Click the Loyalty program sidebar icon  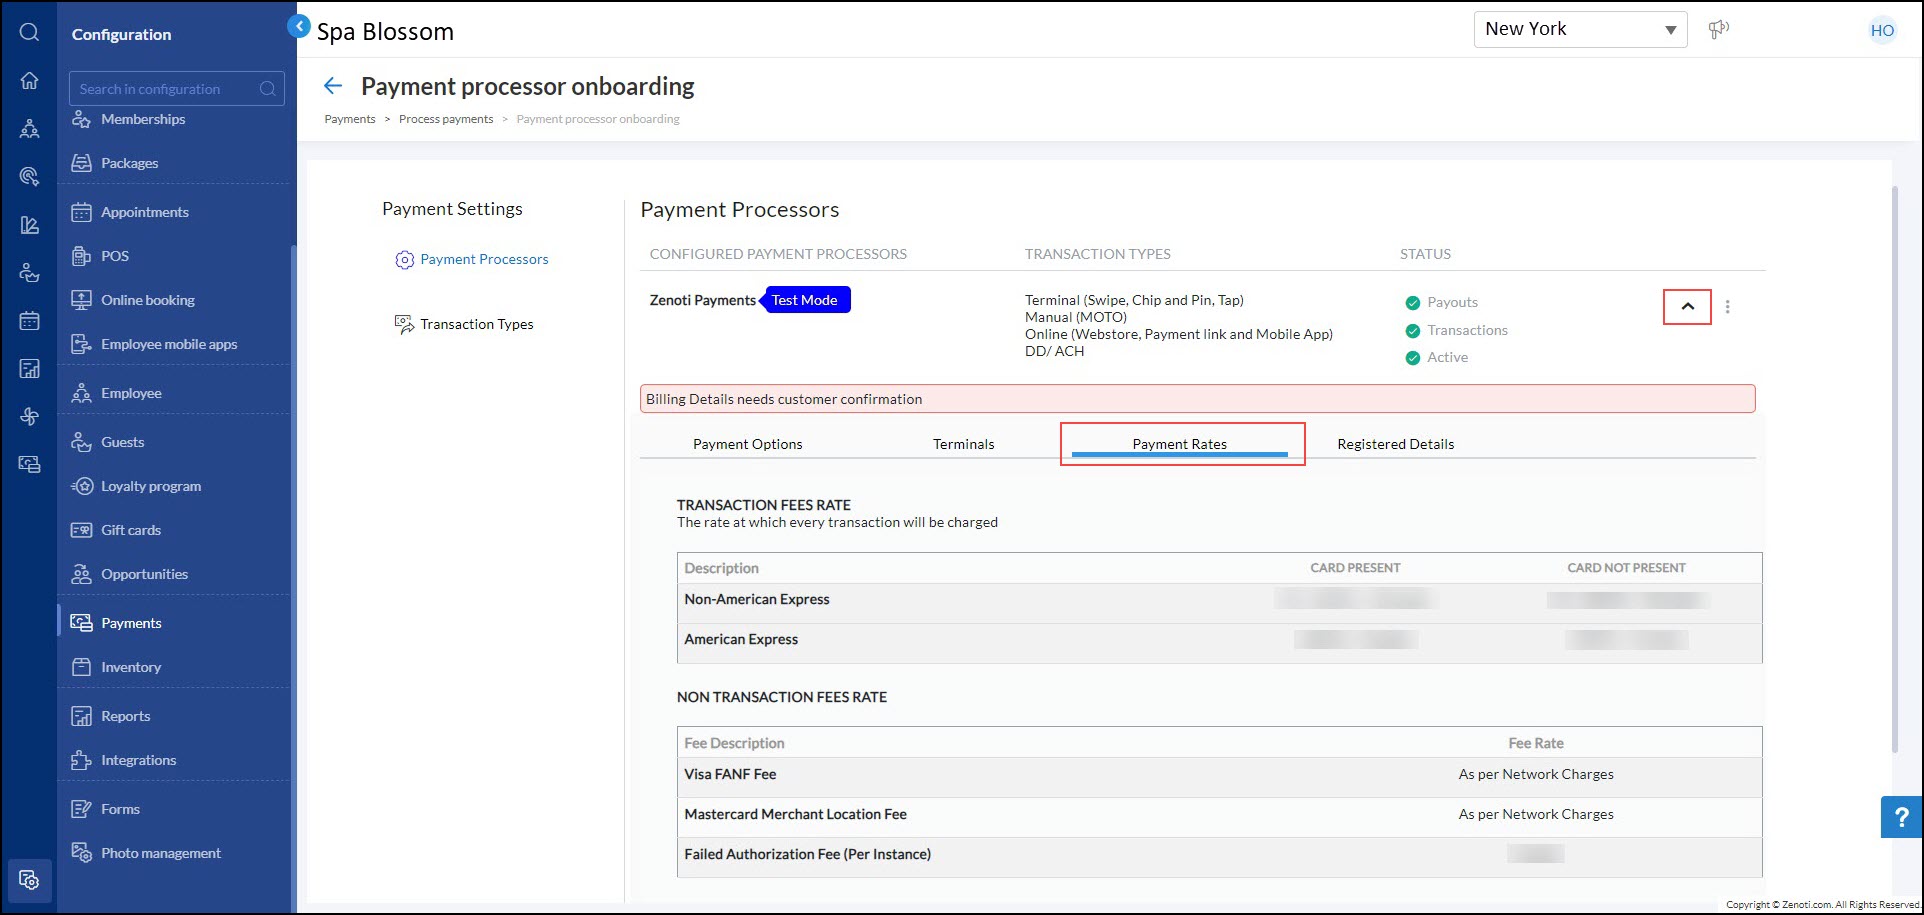(x=81, y=486)
